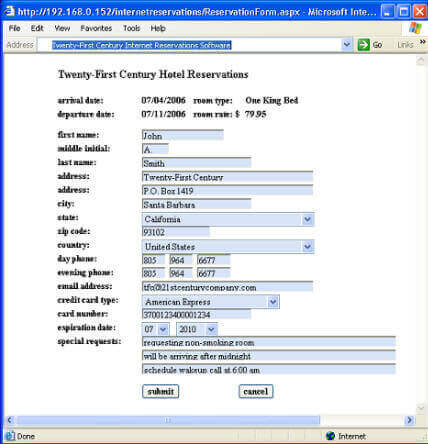Click the evening phone area code field
The width and height of the screenshot is (428, 444).
coord(153,273)
